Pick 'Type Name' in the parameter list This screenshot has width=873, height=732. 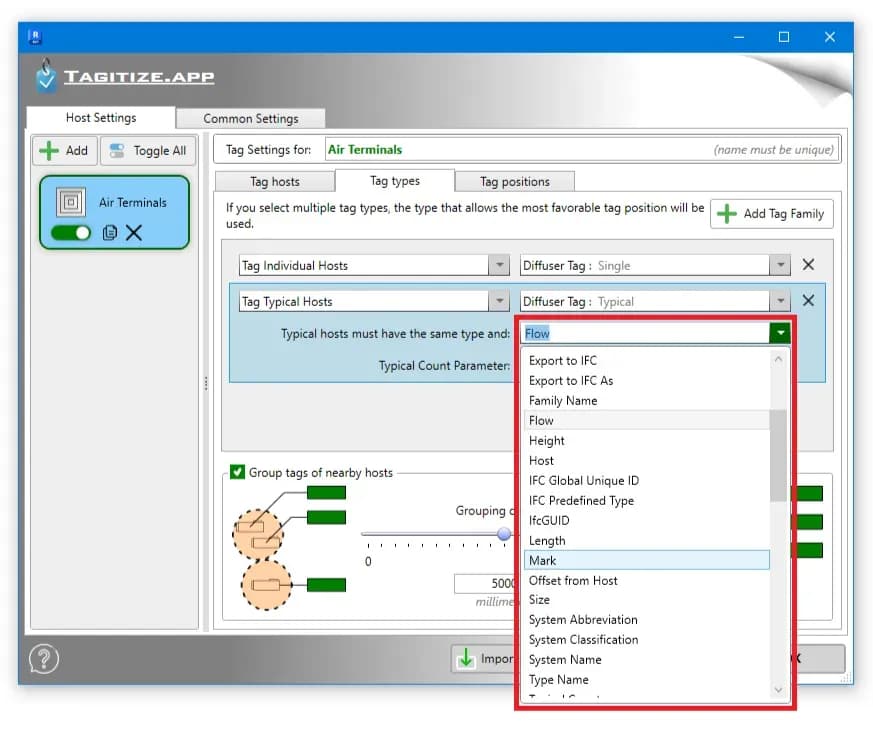(x=647, y=680)
